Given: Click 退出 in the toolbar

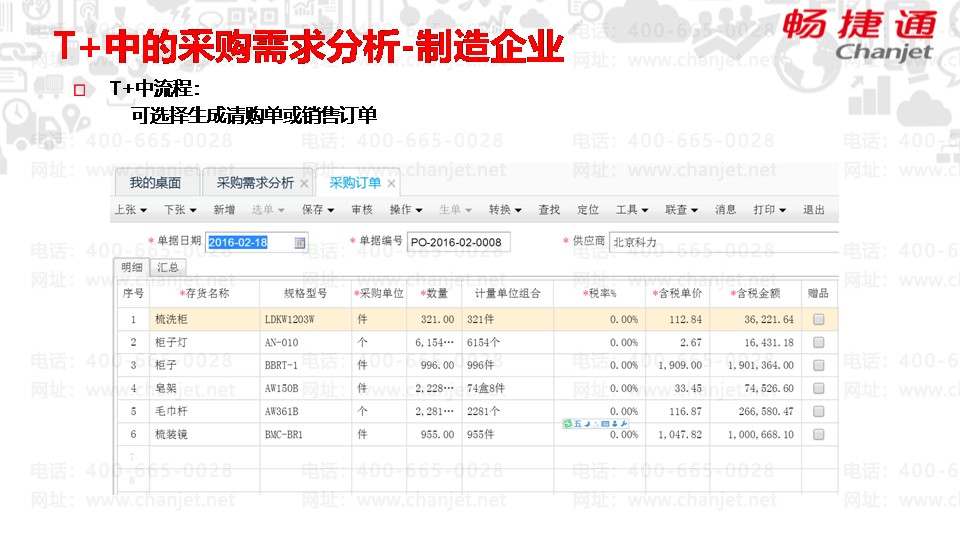Looking at the screenshot, I should point(814,210).
